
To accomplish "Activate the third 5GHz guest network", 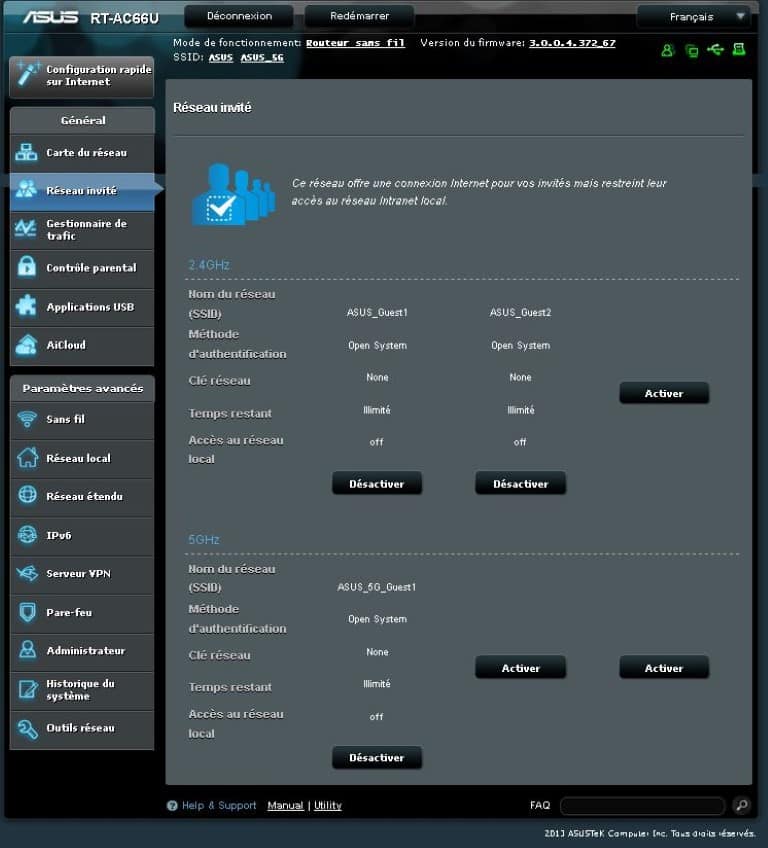I will (664, 668).
